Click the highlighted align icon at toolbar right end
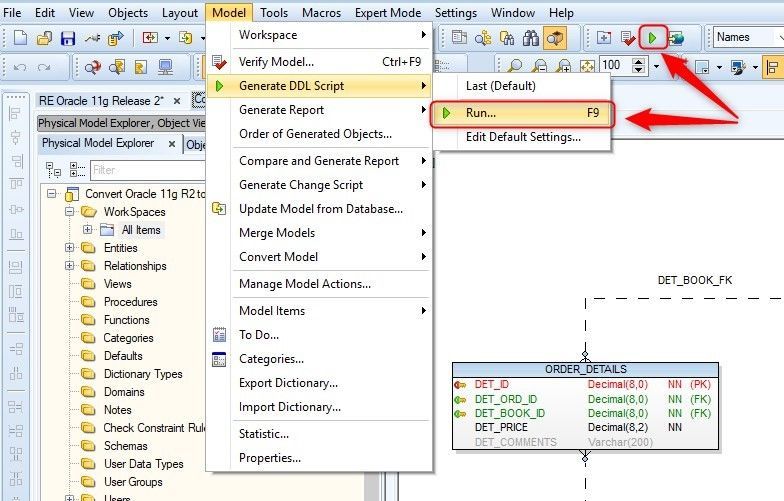The height and width of the screenshot is (501, 784). pos(773,67)
